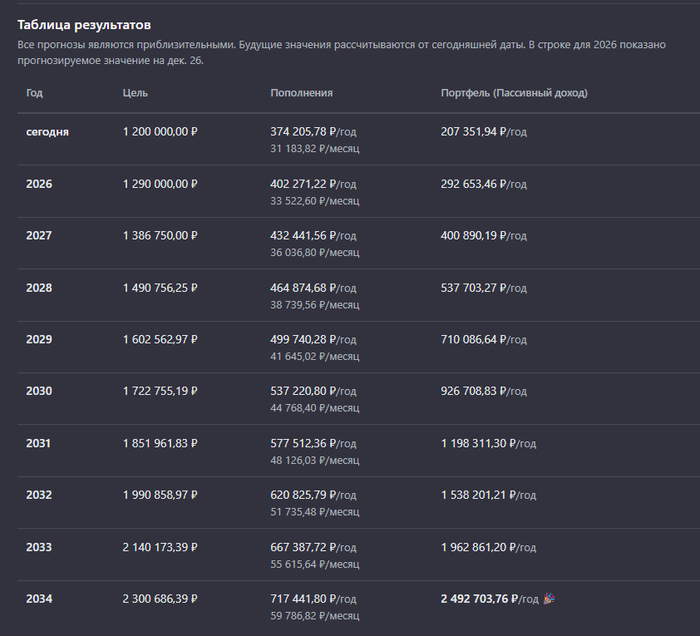Select the 2031 year row label

(39, 443)
